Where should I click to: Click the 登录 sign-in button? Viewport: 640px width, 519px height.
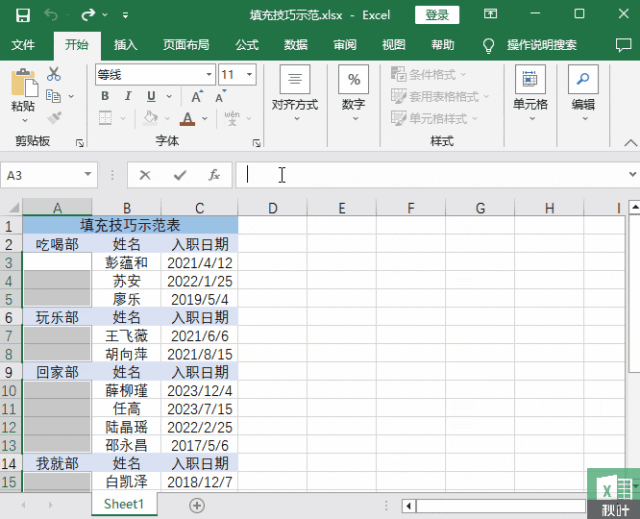point(437,15)
